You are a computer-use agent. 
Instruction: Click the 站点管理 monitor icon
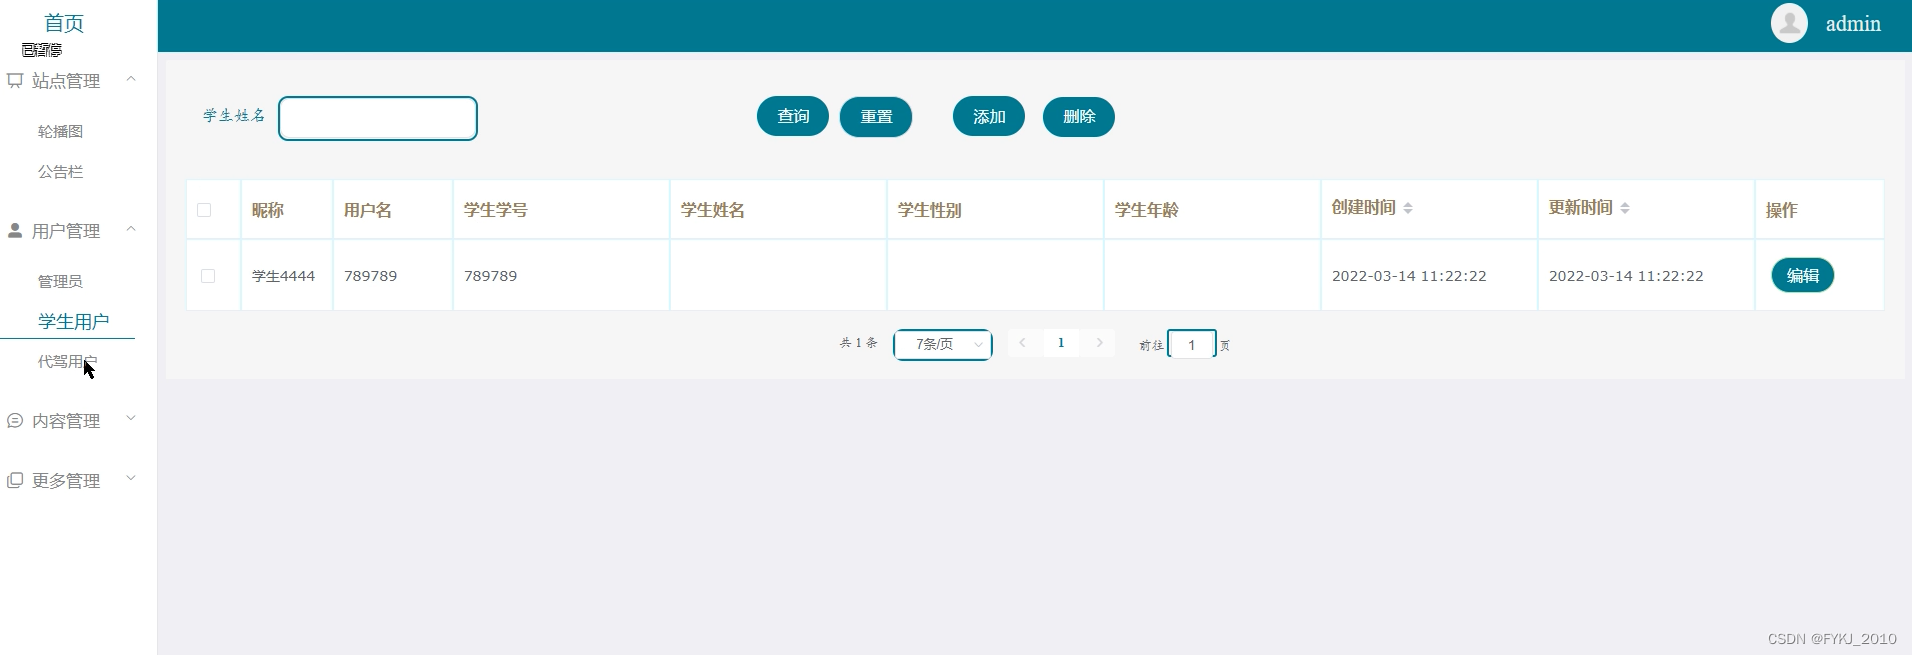click(x=15, y=80)
